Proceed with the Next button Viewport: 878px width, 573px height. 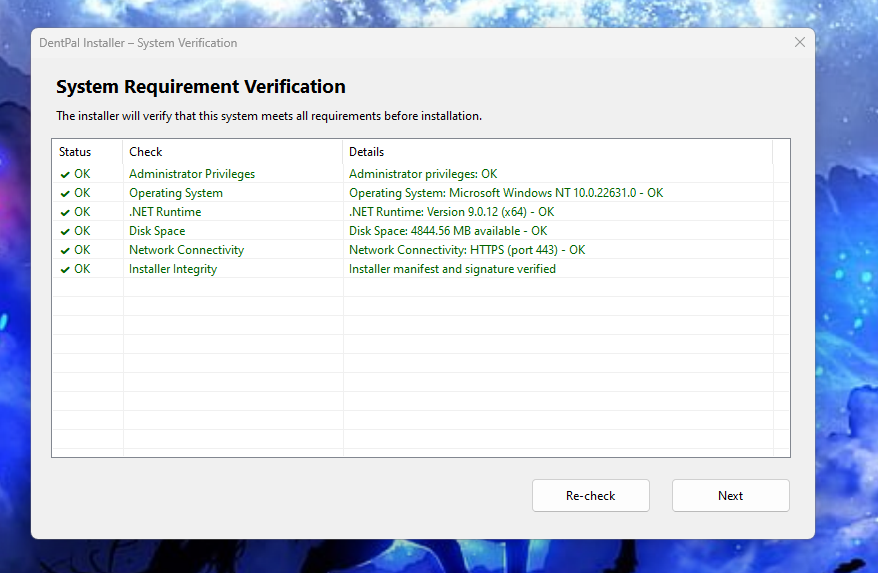730,495
